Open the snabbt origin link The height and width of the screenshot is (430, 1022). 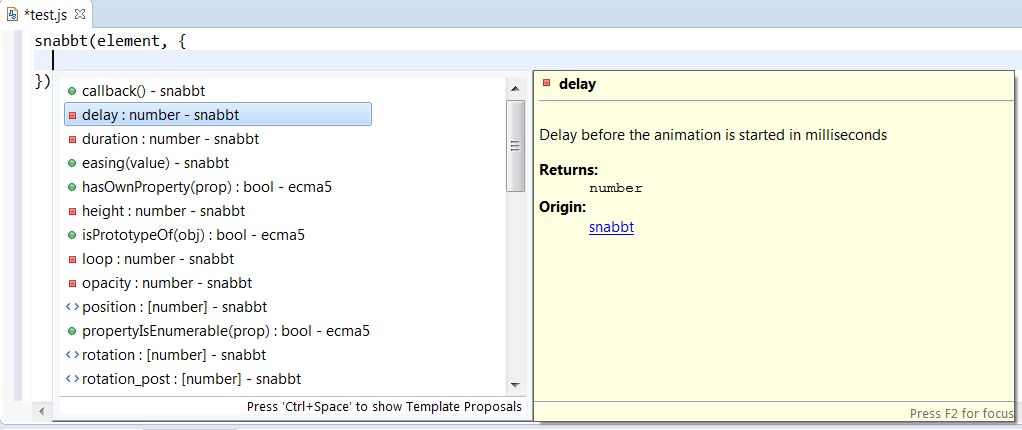tap(611, 227)
